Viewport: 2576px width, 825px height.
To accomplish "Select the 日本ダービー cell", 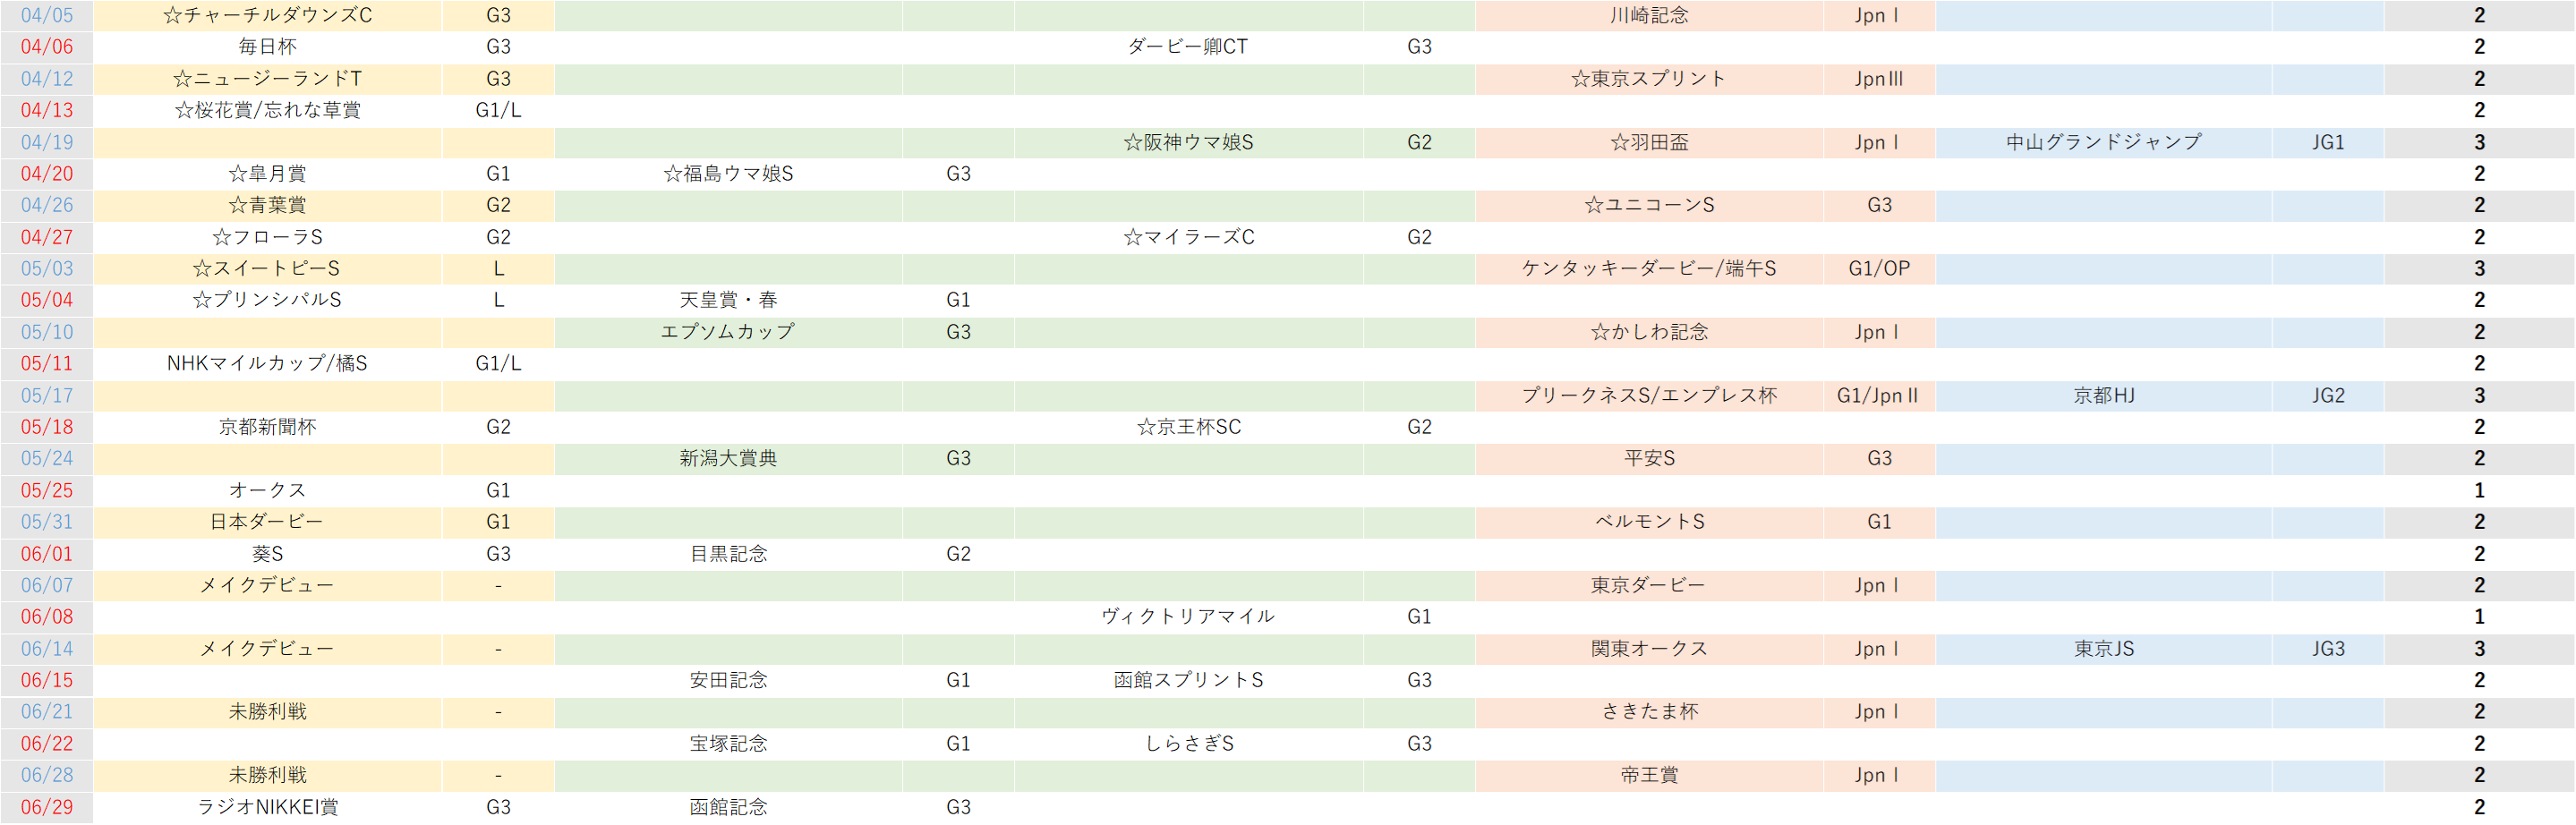I will [267, 521].
